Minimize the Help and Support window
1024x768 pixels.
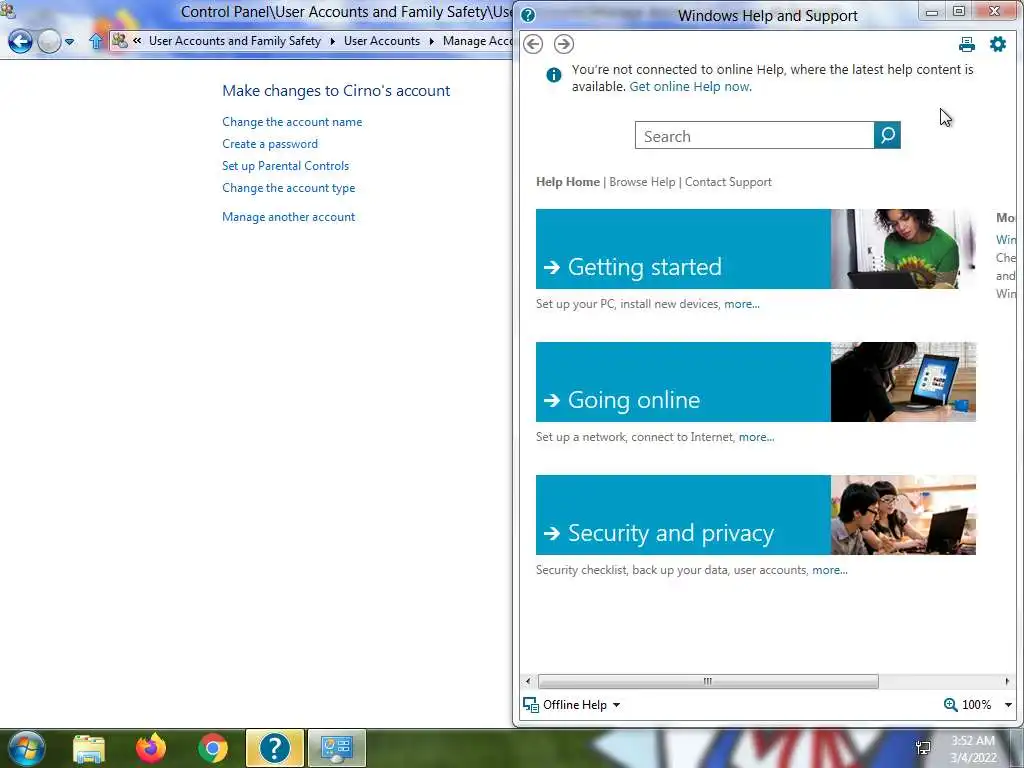coord(932,12)
